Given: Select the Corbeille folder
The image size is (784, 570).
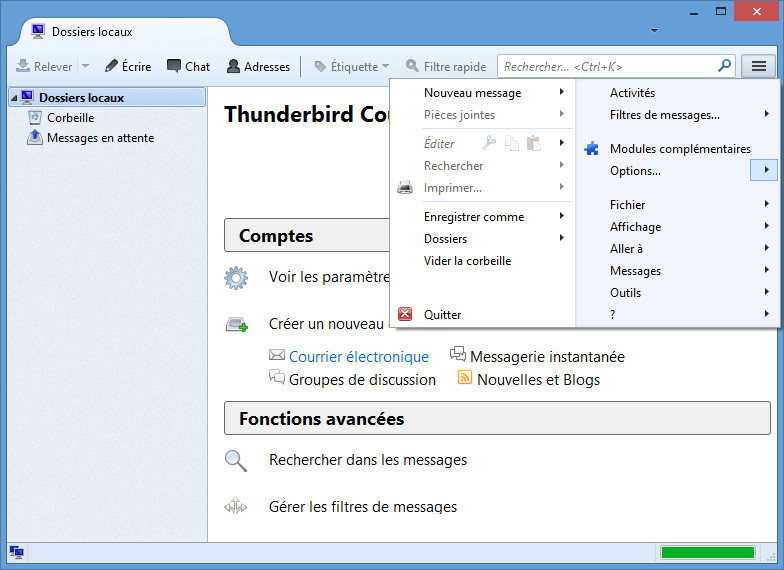Looking at the screenshot, I should tap(70, 118).
